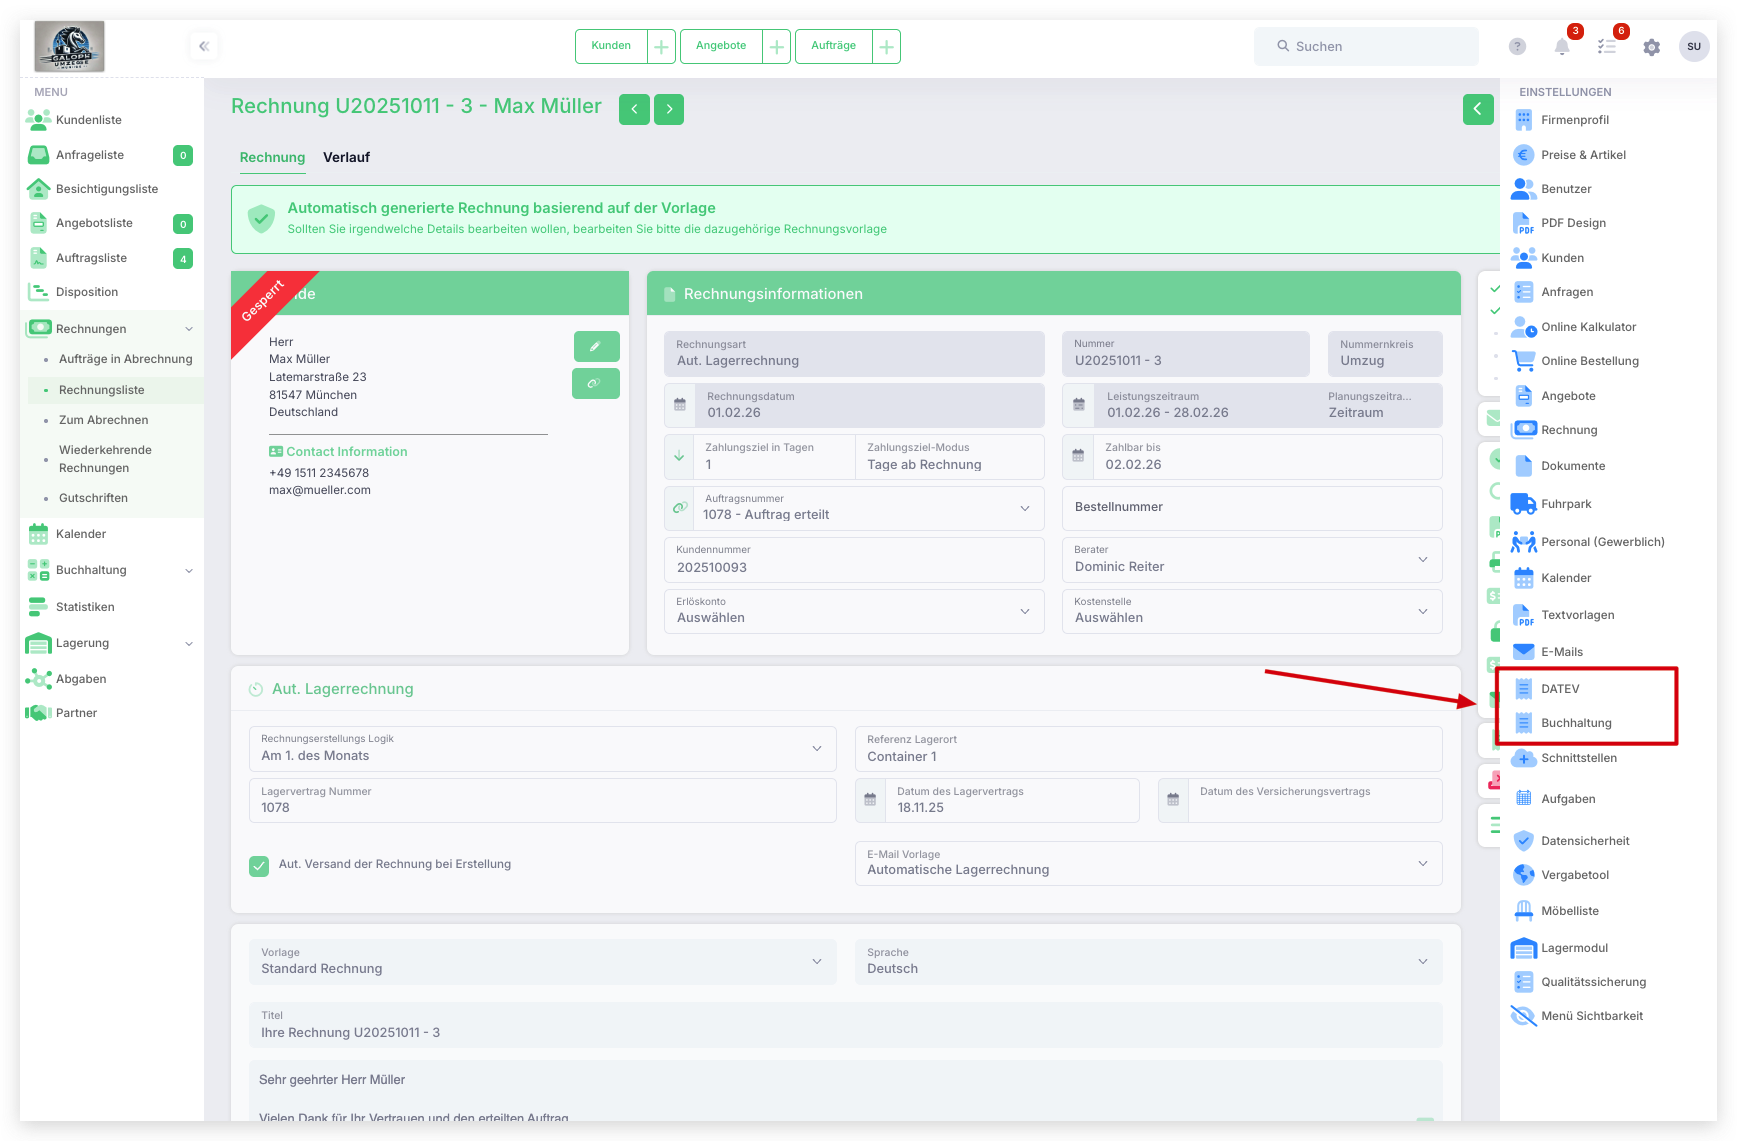Open Wiederkehrende Rechnungen submenu item
The image size is (1737, 1141).
pyautogui.click(x=105, y=459)
